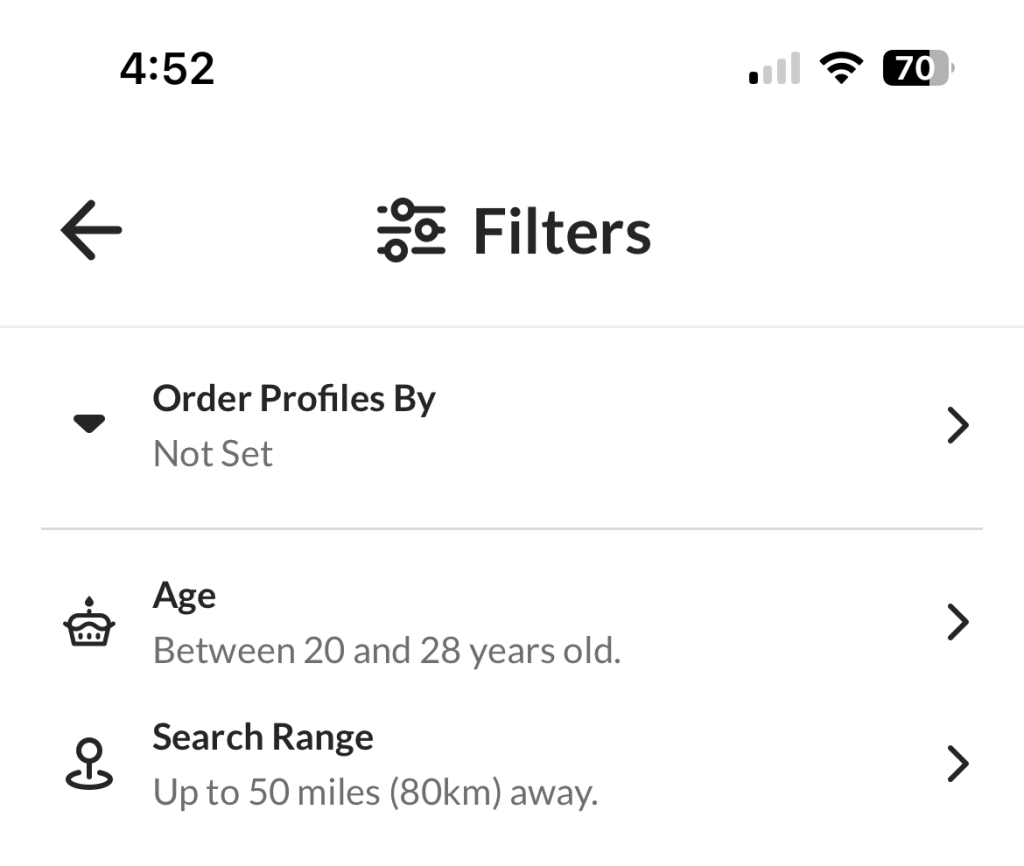Click the caret icon beside Order Profiles By

[x=89, y=423]
